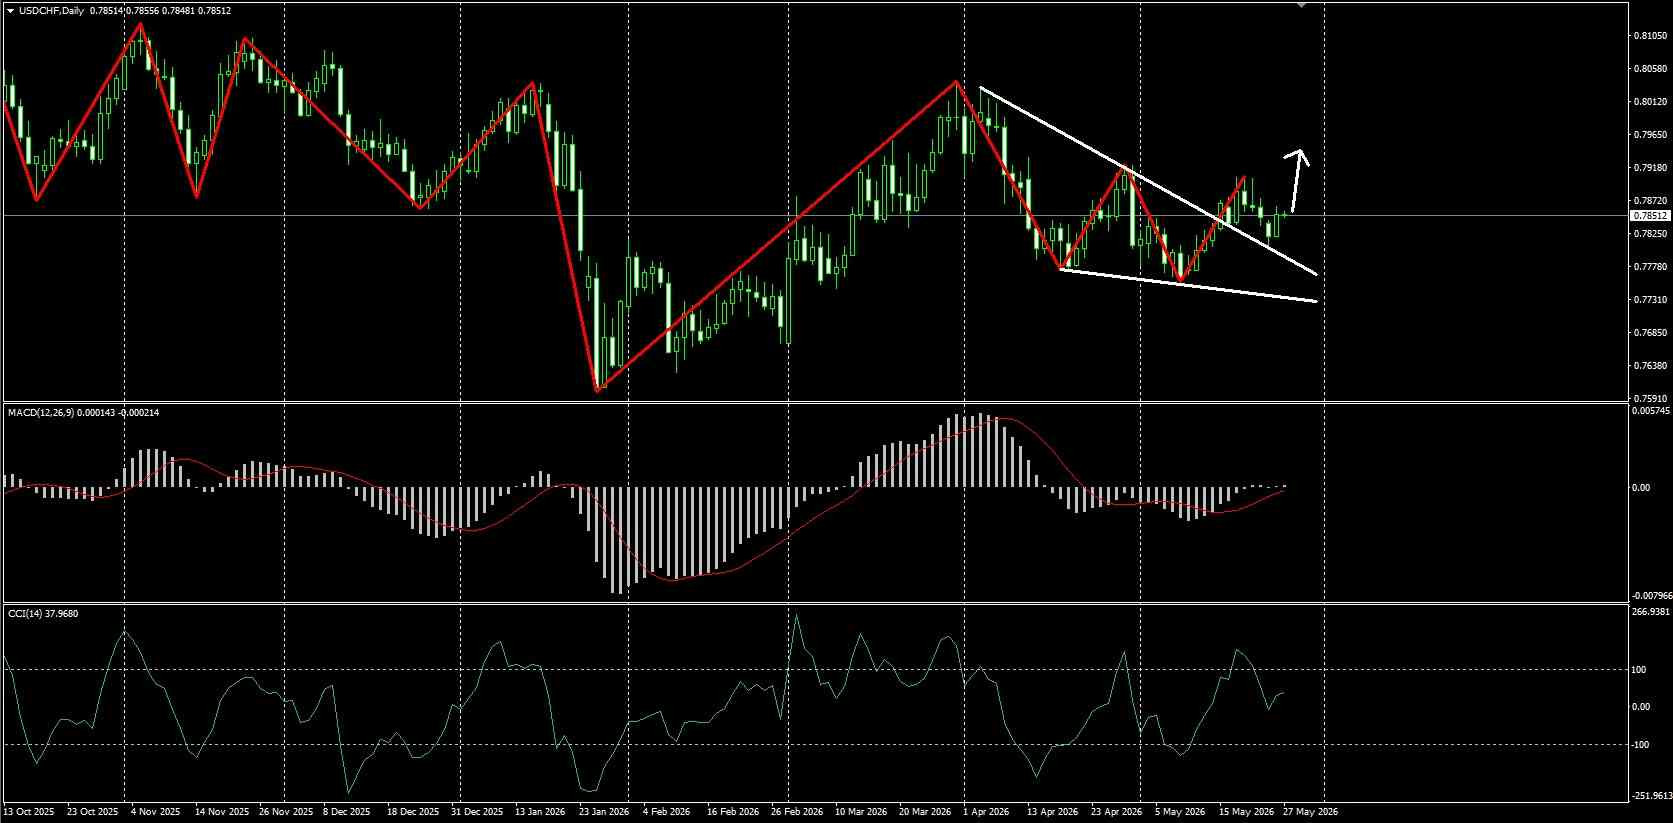The height and width of the screenshot is (823, 1673).
Task: Select the CCI(14) 37.9680 indicator label
Action: pos(43,613)
